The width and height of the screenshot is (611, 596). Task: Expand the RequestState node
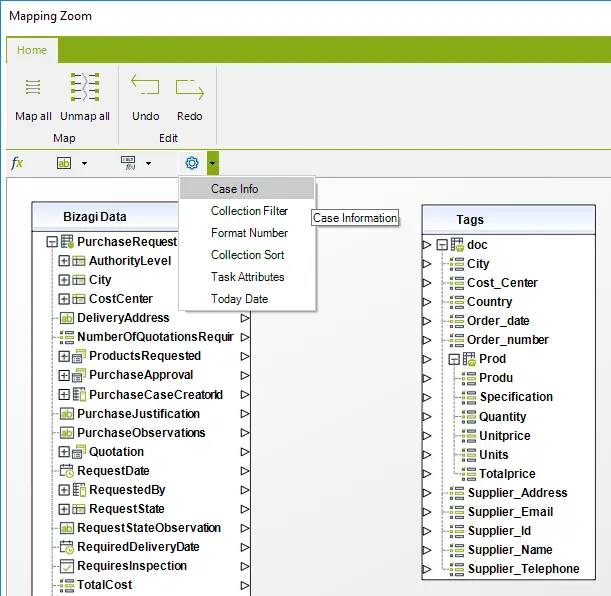click(64, 509)
